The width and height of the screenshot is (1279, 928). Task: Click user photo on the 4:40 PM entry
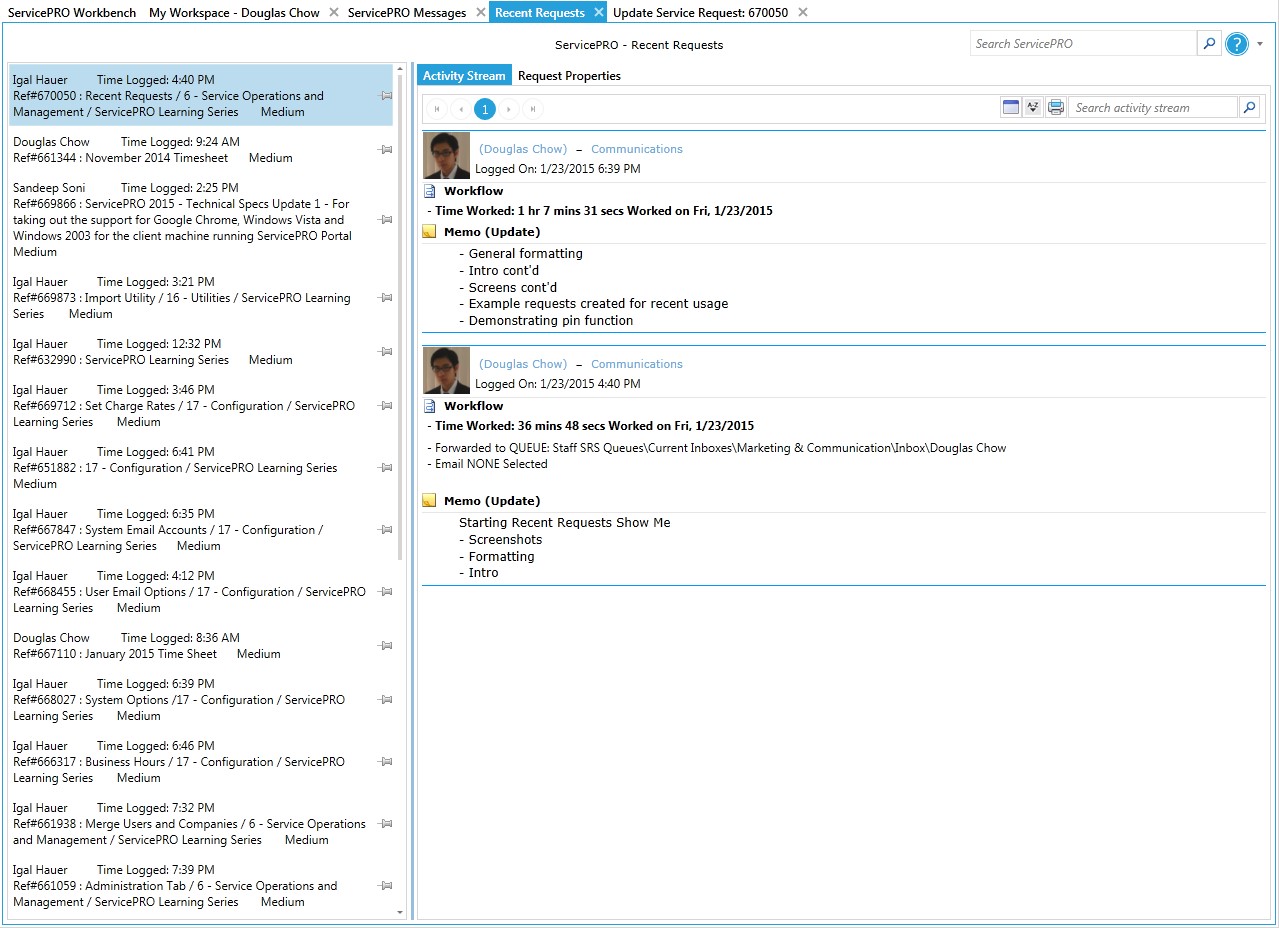447,371
